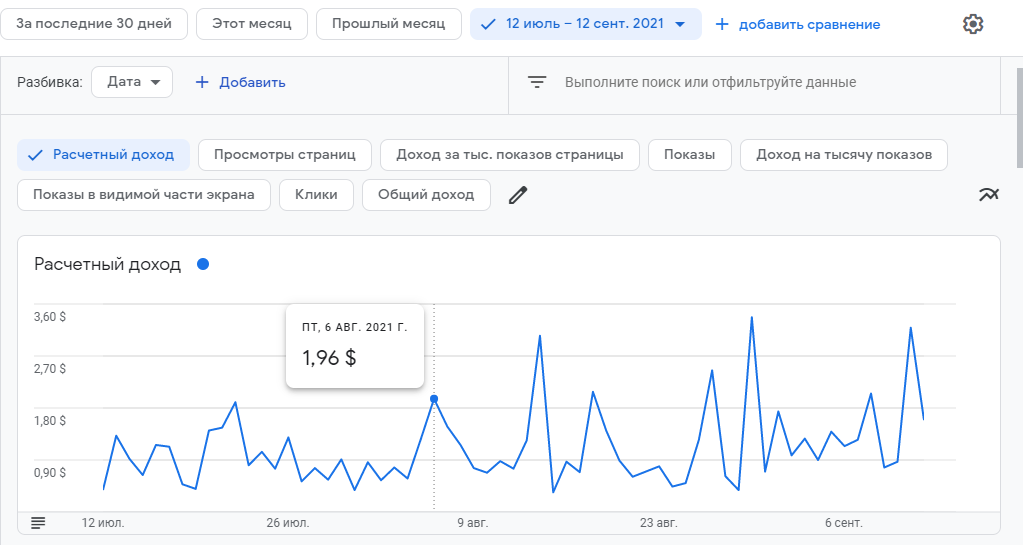
Task: Toggle the Расчетный доход metric chip
Action: pyautogui.click(x=102, y=155)
